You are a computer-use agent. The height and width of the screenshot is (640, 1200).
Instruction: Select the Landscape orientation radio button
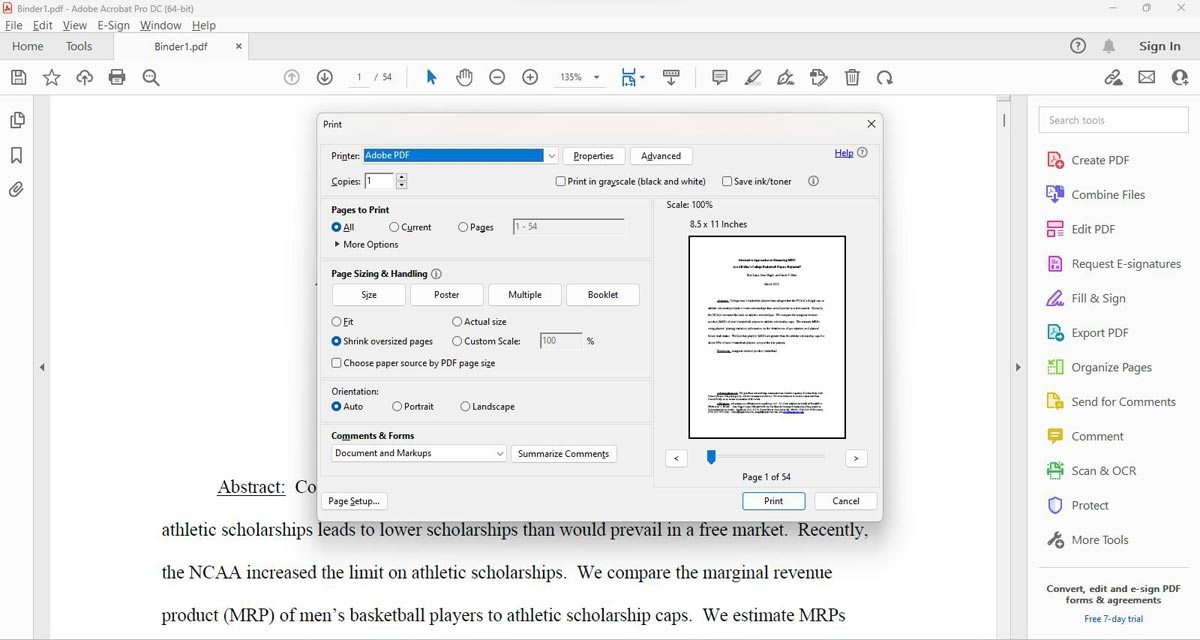[465, 406]
